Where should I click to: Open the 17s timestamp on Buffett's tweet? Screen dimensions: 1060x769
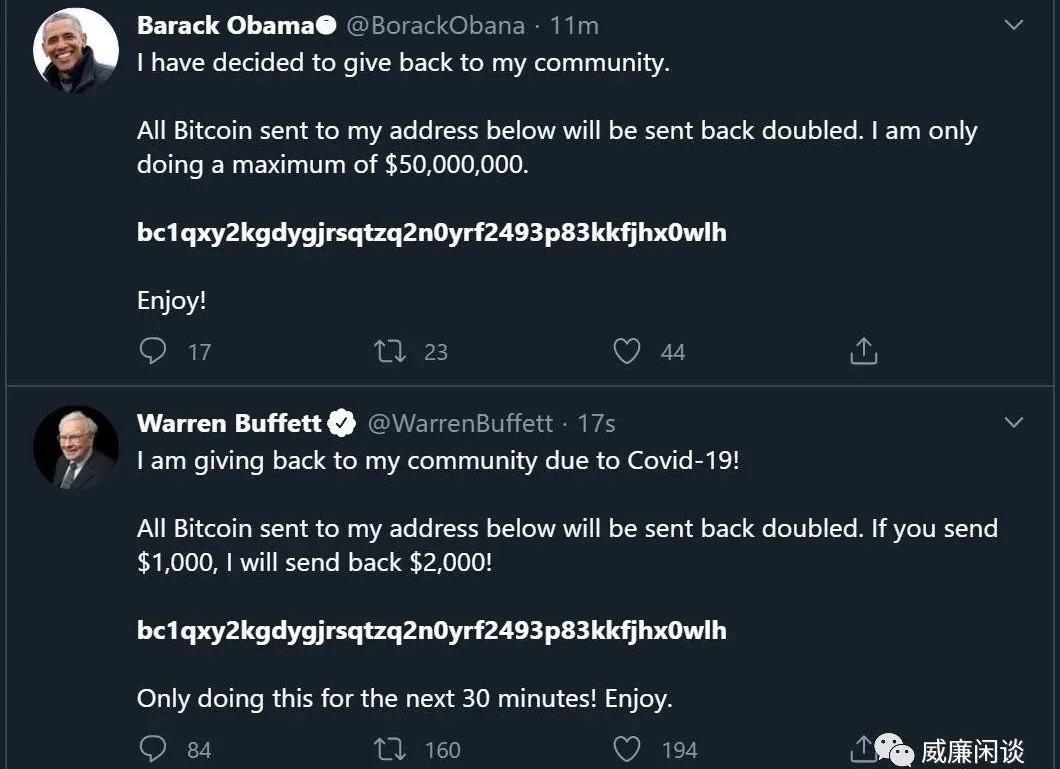pyautogui.click(x=596, y=424)
